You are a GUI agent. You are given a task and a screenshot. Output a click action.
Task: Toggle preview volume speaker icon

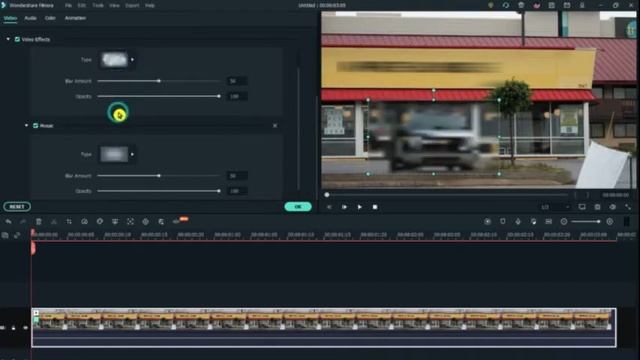pyautogui.click(x=613, y=207)
